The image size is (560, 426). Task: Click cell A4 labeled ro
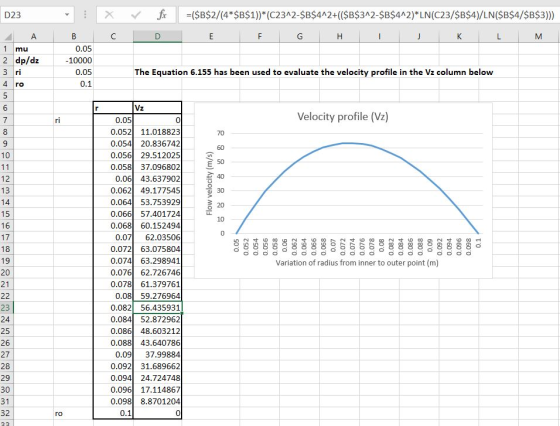pos(34,84)
